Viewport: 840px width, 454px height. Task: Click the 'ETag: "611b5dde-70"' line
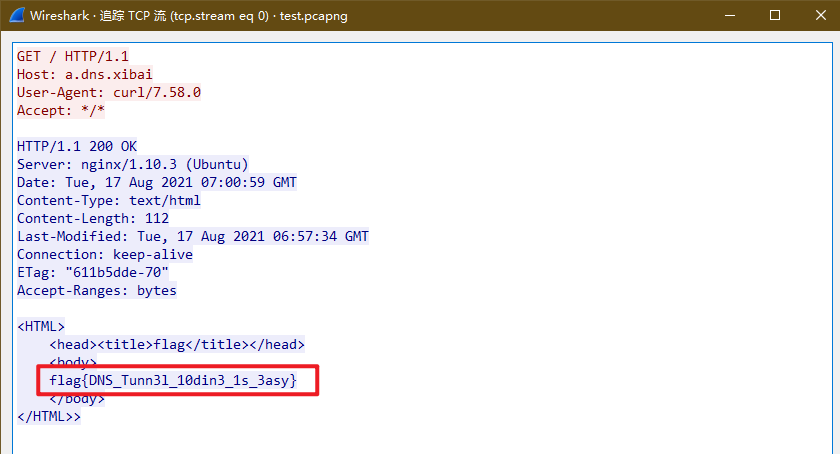tap(93, 272)
